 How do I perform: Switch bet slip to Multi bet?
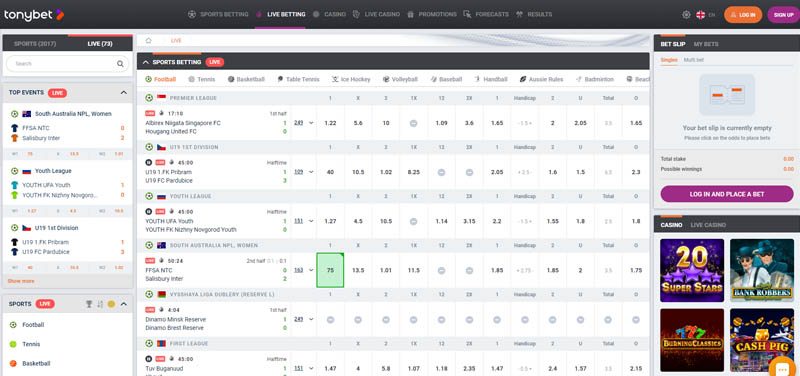pyautogui.click(x=693, y=60)
